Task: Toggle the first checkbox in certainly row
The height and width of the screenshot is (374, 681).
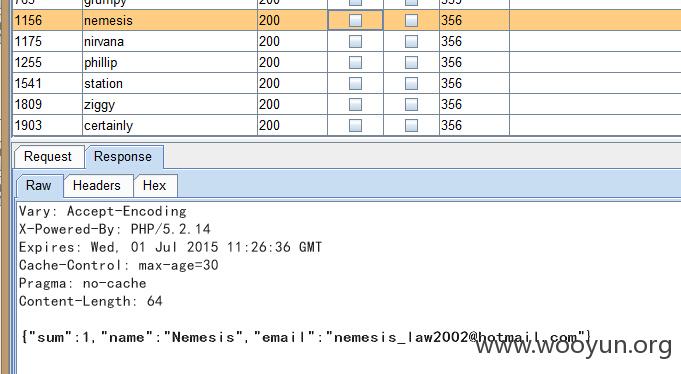Action: [355, 125]
